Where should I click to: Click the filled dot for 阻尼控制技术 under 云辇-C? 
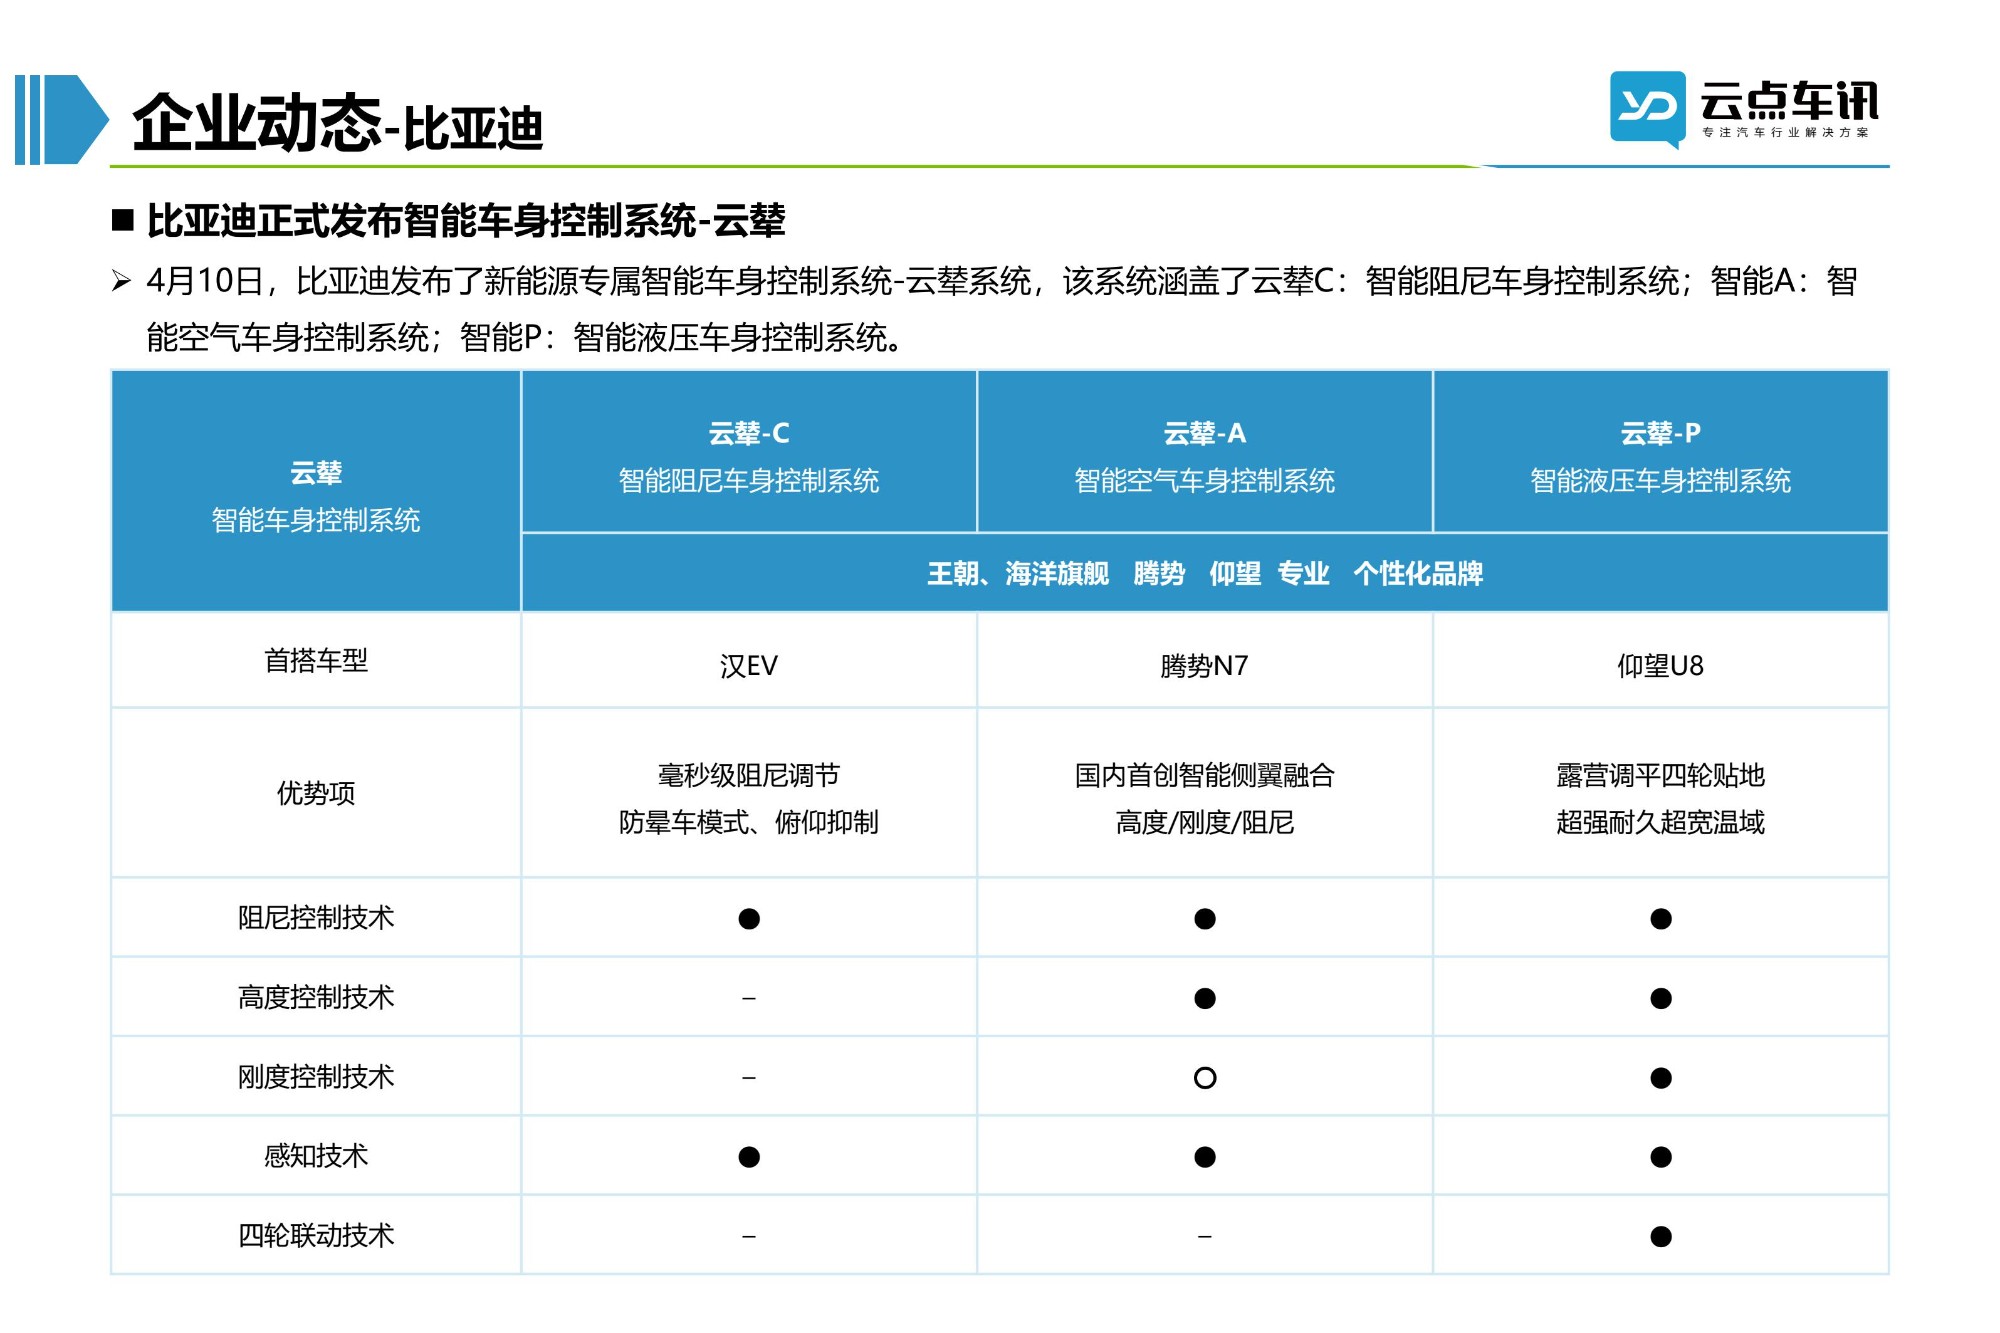pyautogui.click(x=749, y=919)
